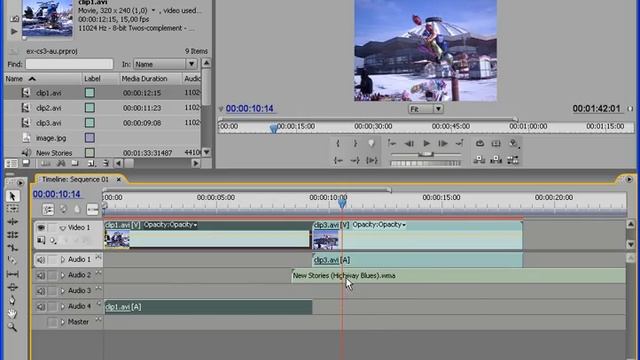The image size is (640, 360).
Task: Click Play In to Out button
Action: [371, 160]
